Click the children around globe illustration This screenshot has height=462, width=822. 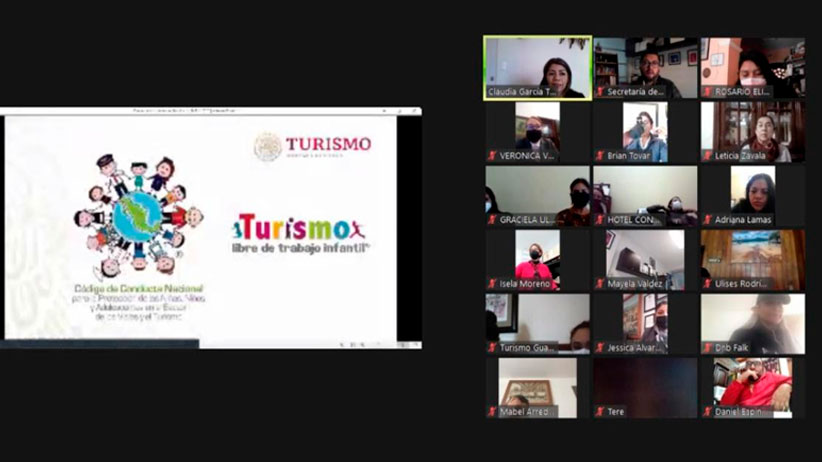137,215
